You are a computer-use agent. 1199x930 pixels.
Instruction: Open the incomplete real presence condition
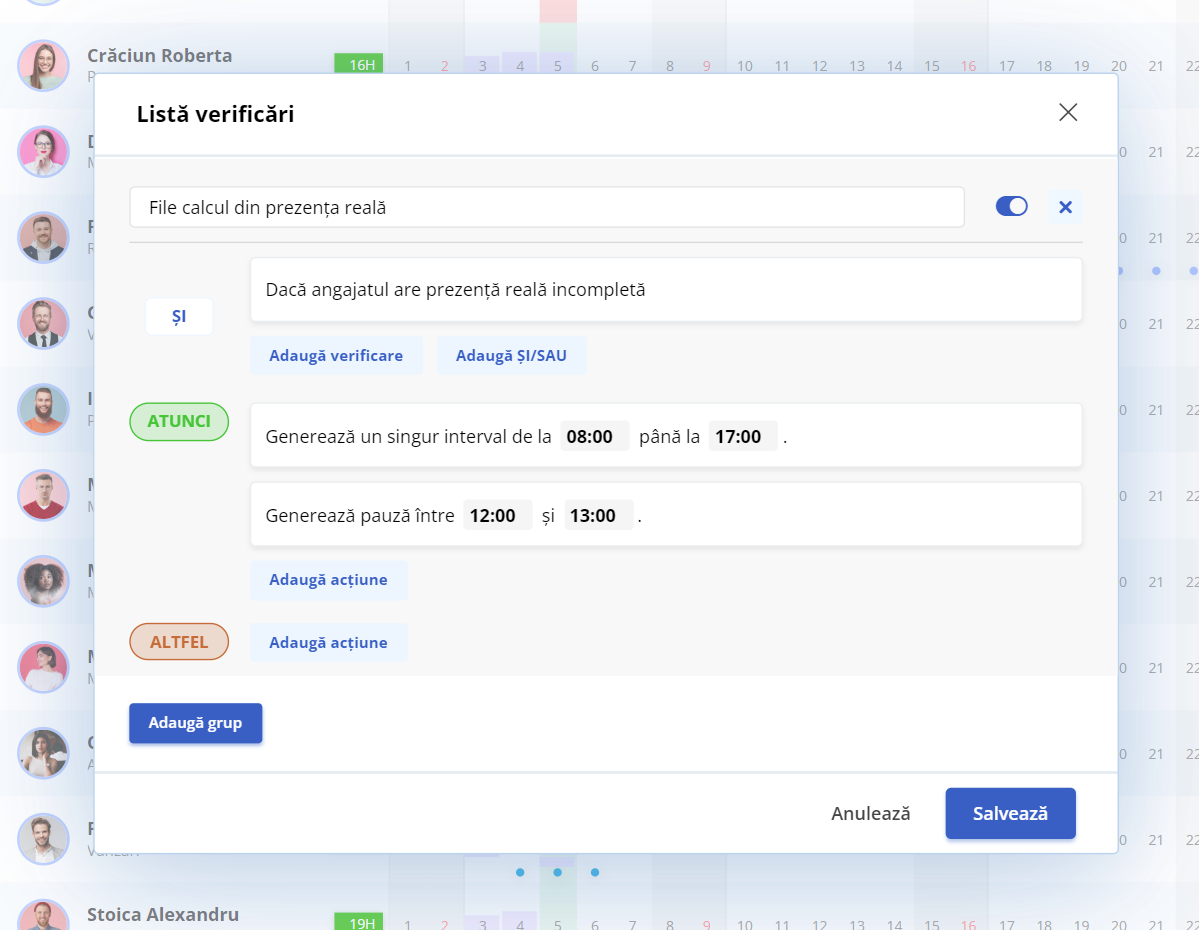tap(665, 290)
